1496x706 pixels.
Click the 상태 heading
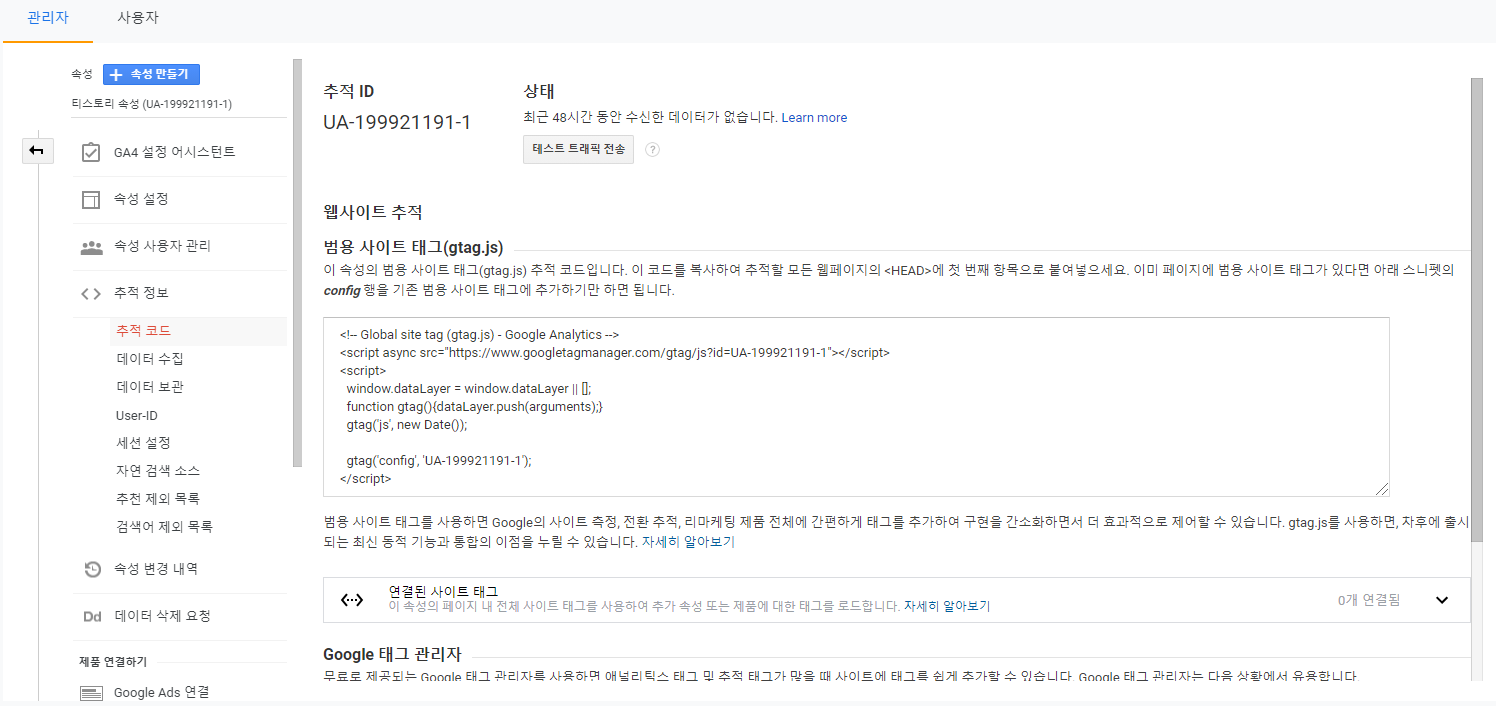[539, 91]
